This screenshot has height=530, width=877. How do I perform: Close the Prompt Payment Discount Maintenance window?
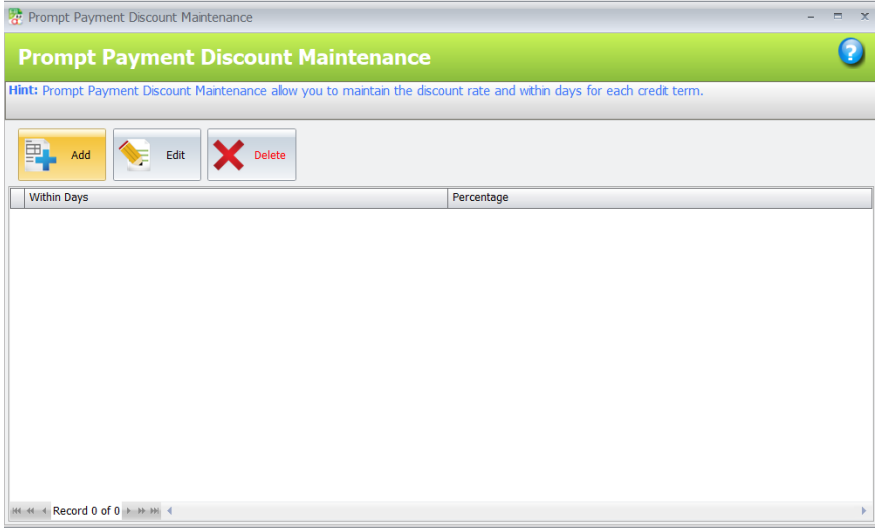point(864,17)
